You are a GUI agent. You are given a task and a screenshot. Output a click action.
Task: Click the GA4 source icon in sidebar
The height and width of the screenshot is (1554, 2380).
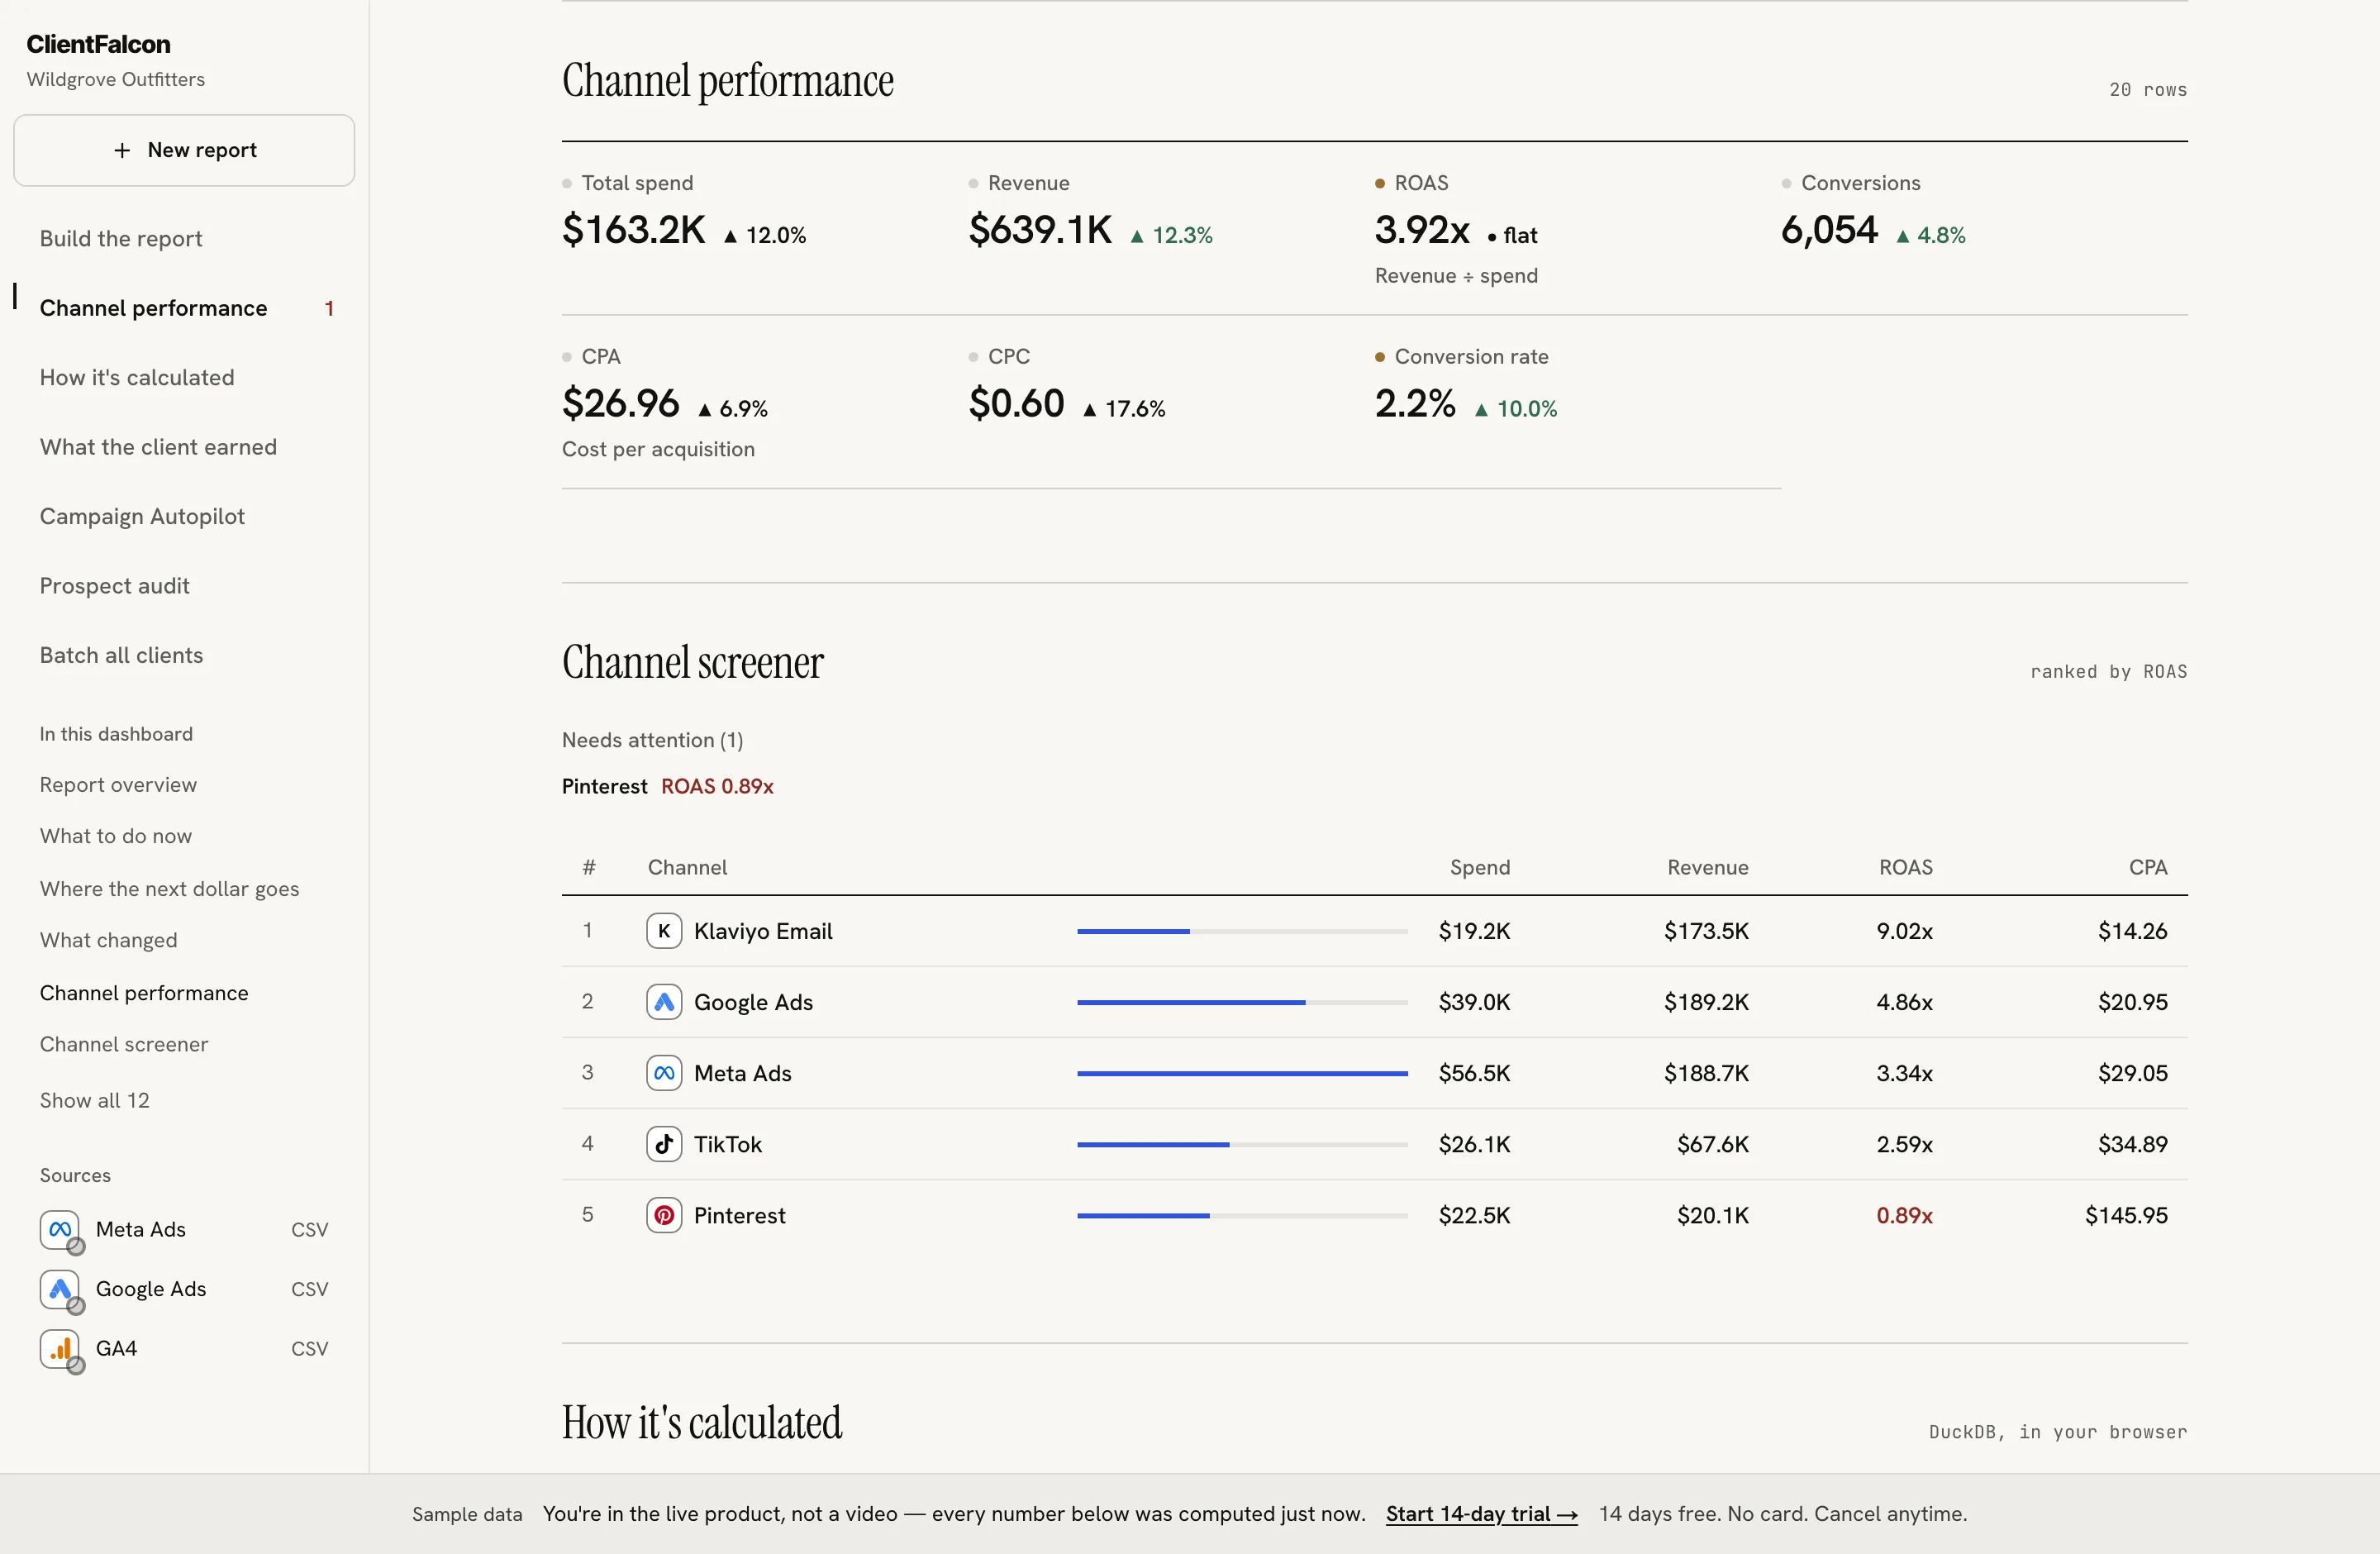click(60, 1349)
